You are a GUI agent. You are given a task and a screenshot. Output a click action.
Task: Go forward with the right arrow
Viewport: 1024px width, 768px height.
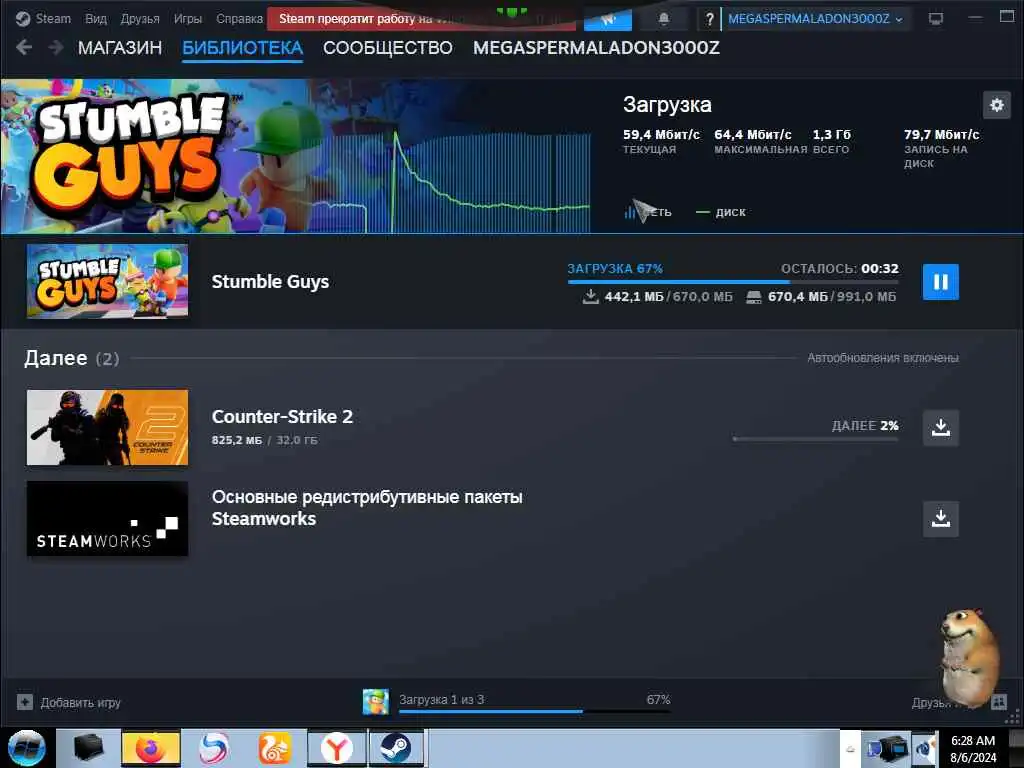56,47
